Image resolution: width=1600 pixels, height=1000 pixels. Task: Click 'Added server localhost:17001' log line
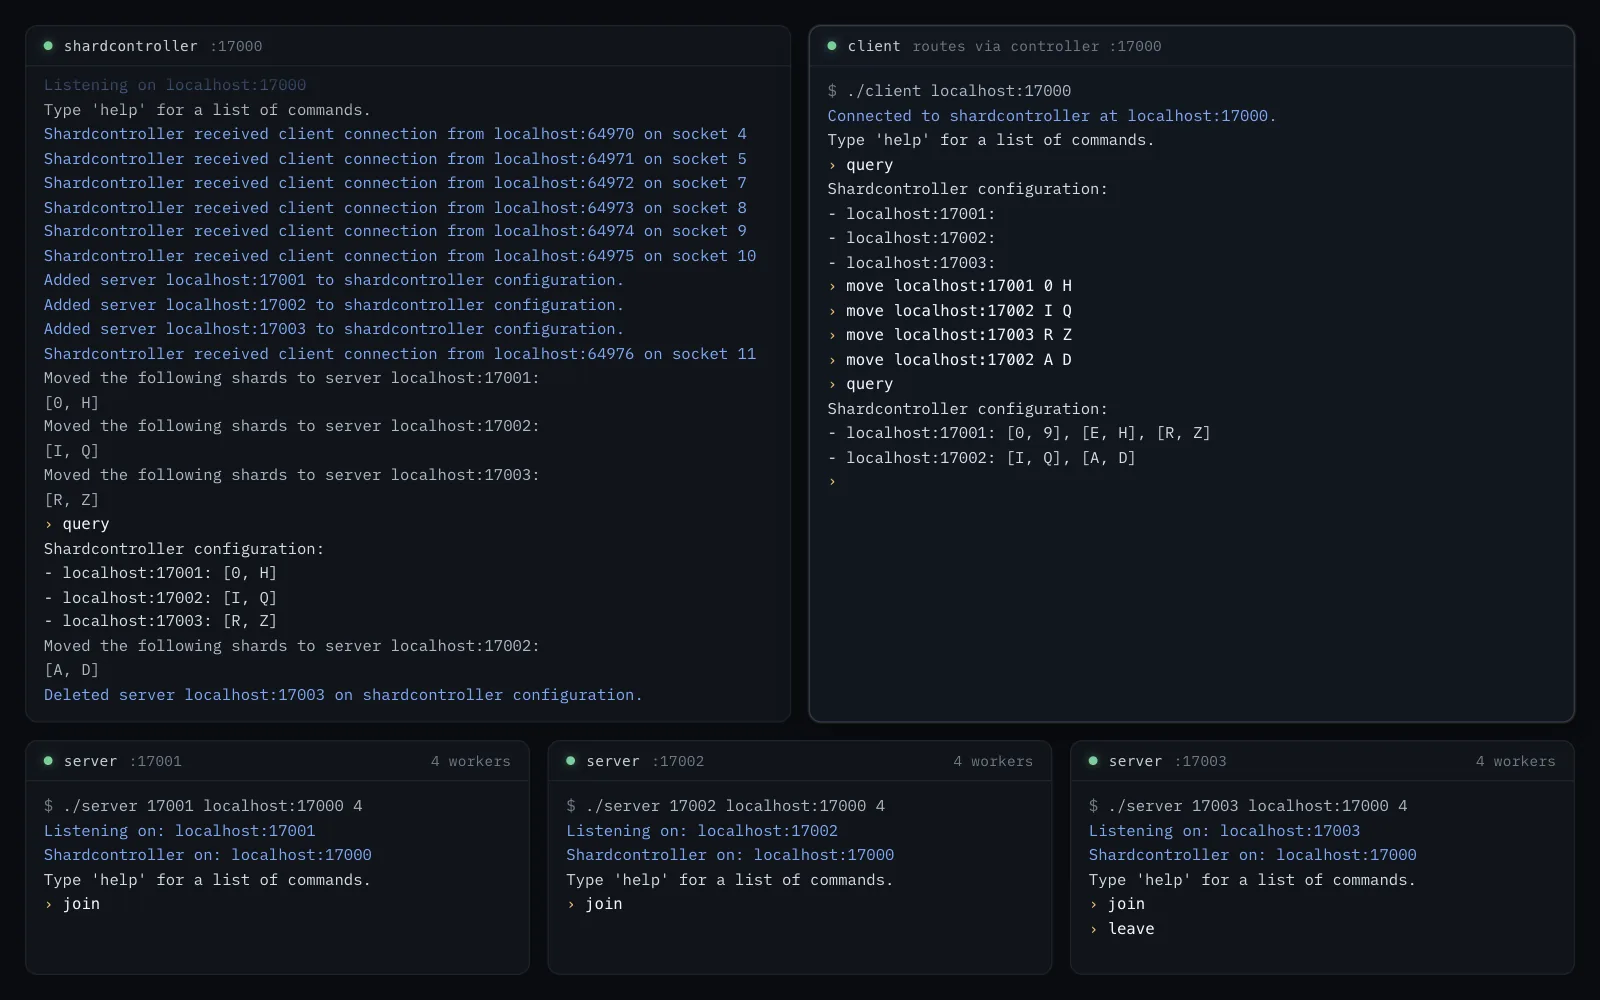click(x=334, y=280)
